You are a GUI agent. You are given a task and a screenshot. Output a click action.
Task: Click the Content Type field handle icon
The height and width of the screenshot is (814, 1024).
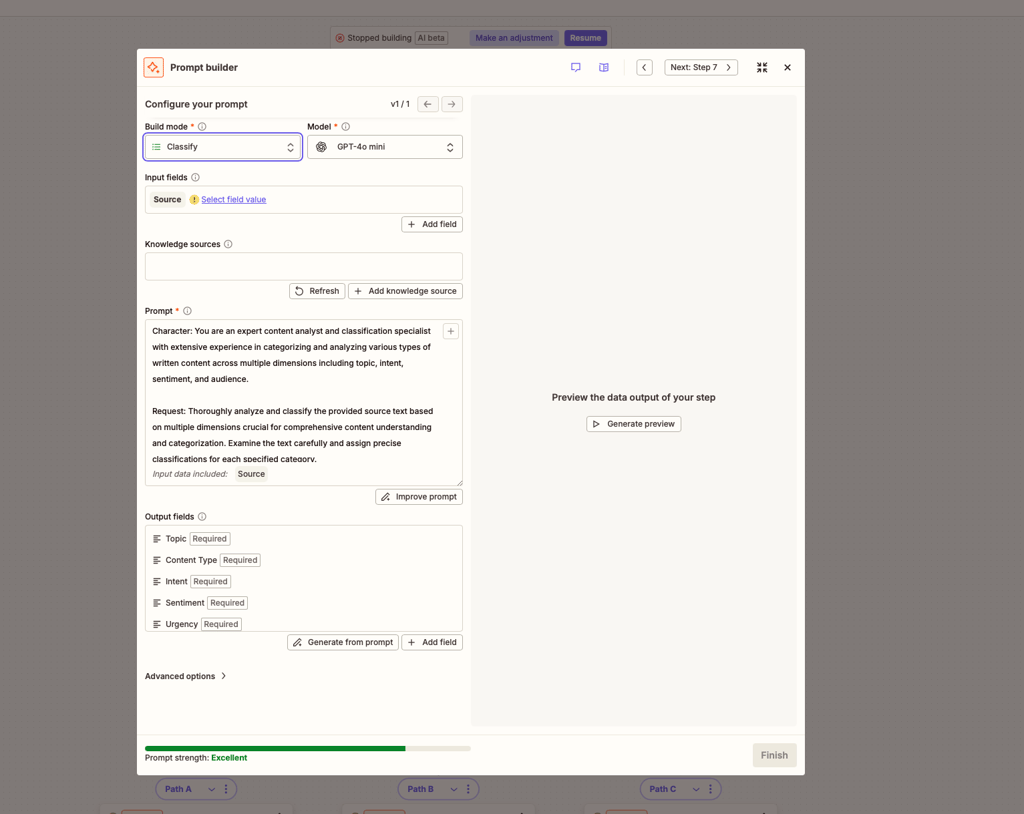[157, 561]
